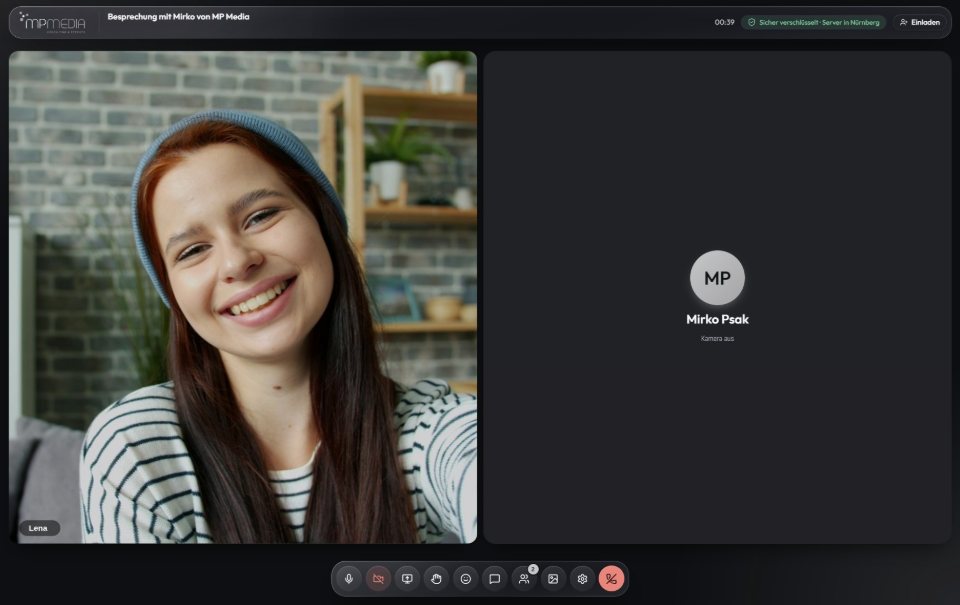Select Lena's video tile

[x=243, y=297]
